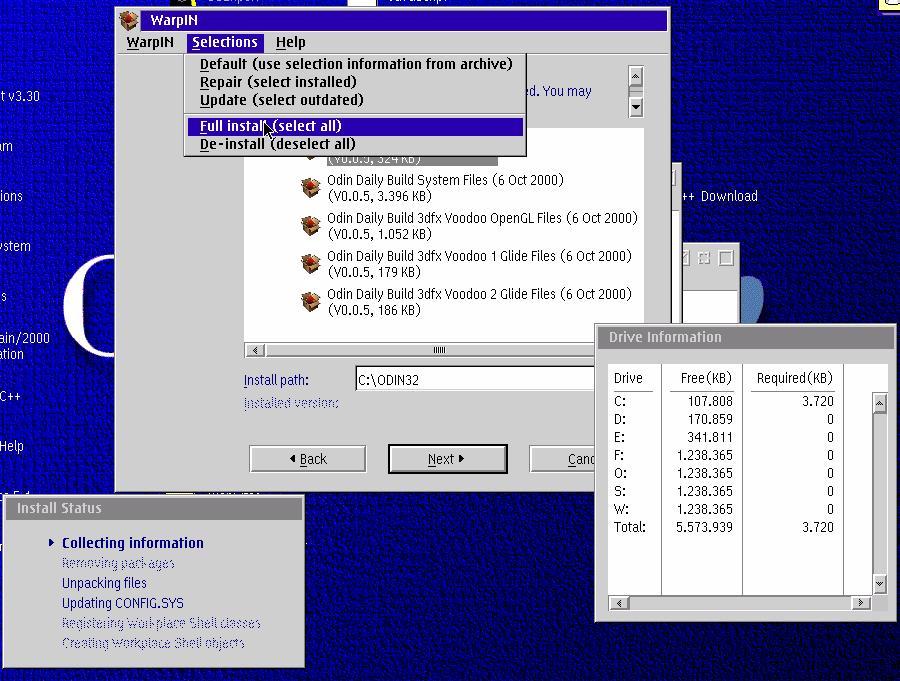900x681 pixels.
Task: Open the Help menu
Action: [290, 42]
